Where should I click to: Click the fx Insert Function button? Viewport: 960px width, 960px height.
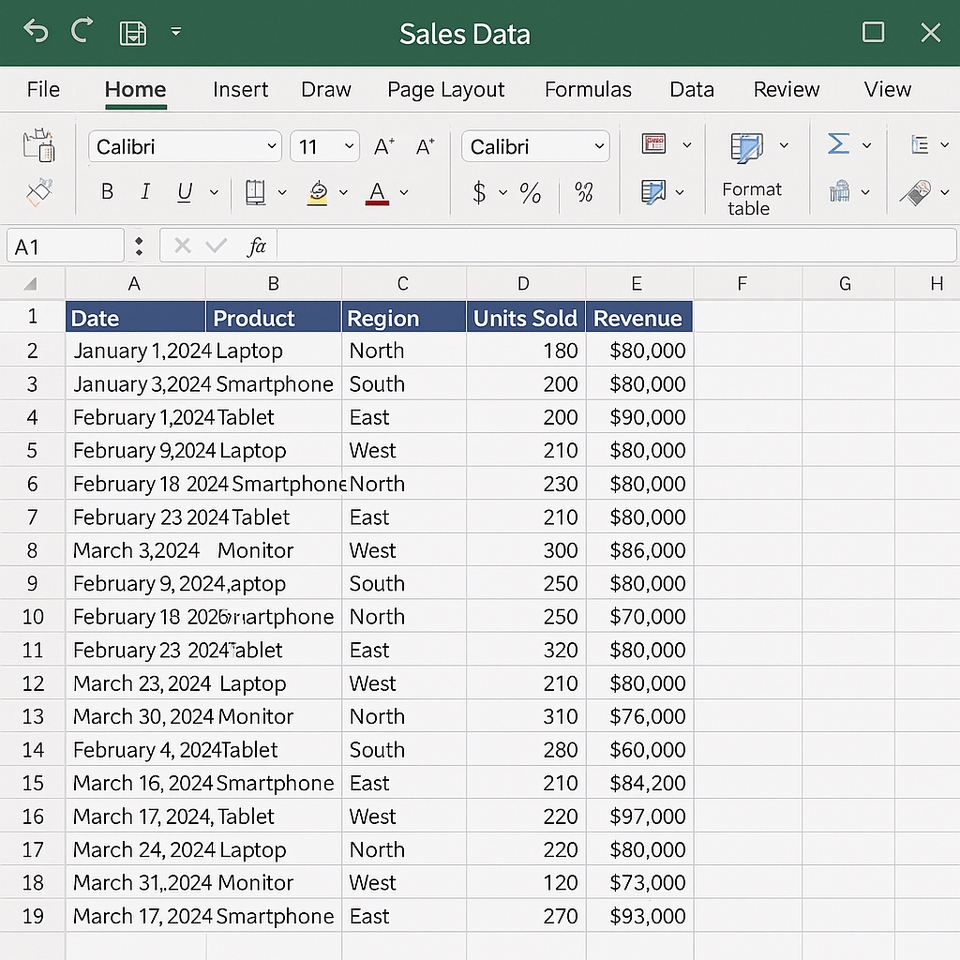point(257,246)
